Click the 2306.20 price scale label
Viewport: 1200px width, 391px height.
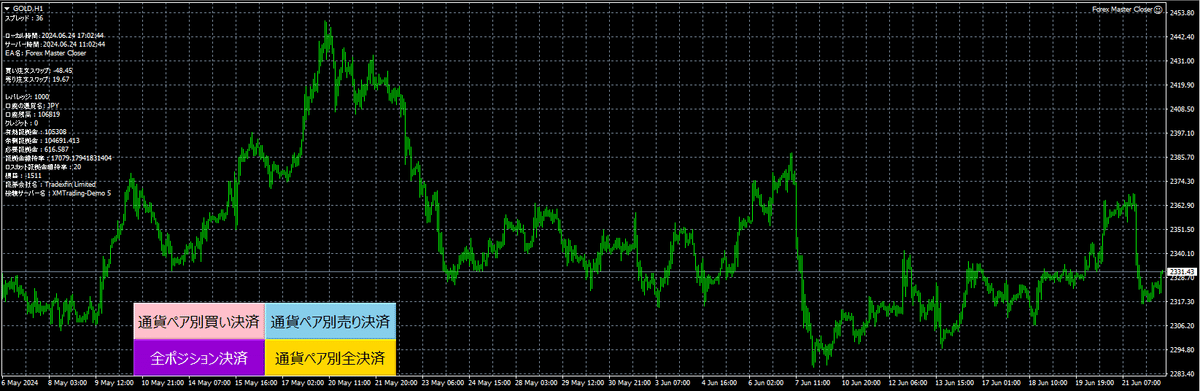coord(1183,326)
